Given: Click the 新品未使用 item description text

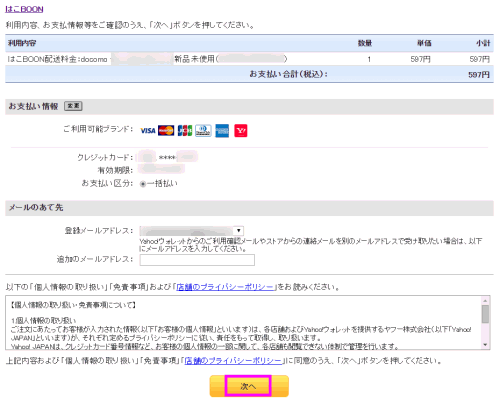Looking at the screenshot, I should (x=195, y=59).
